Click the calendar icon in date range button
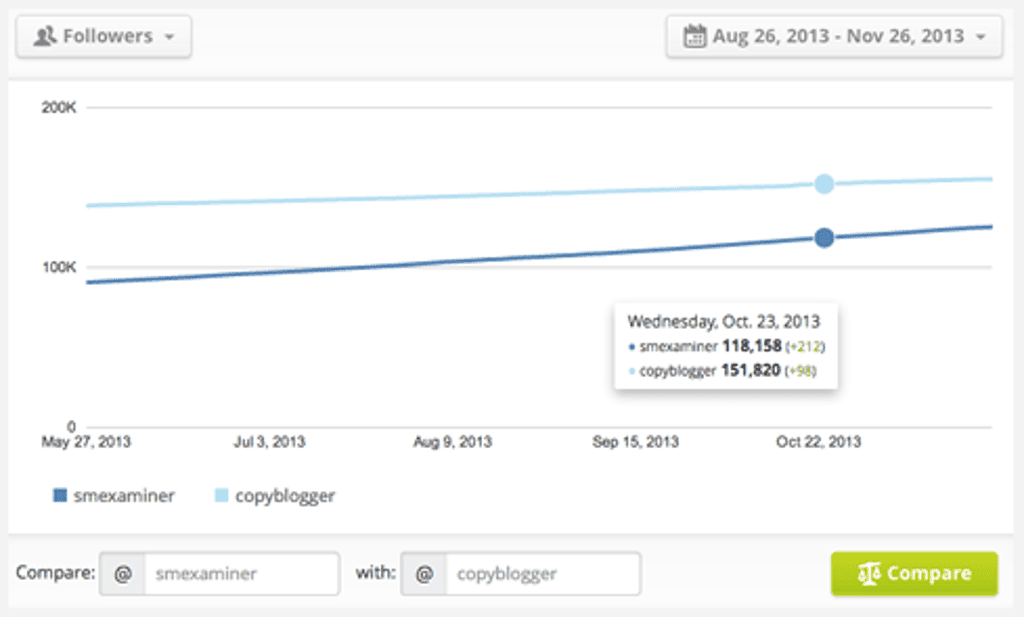Screen dimensions: 1024x617 (694, 36)
